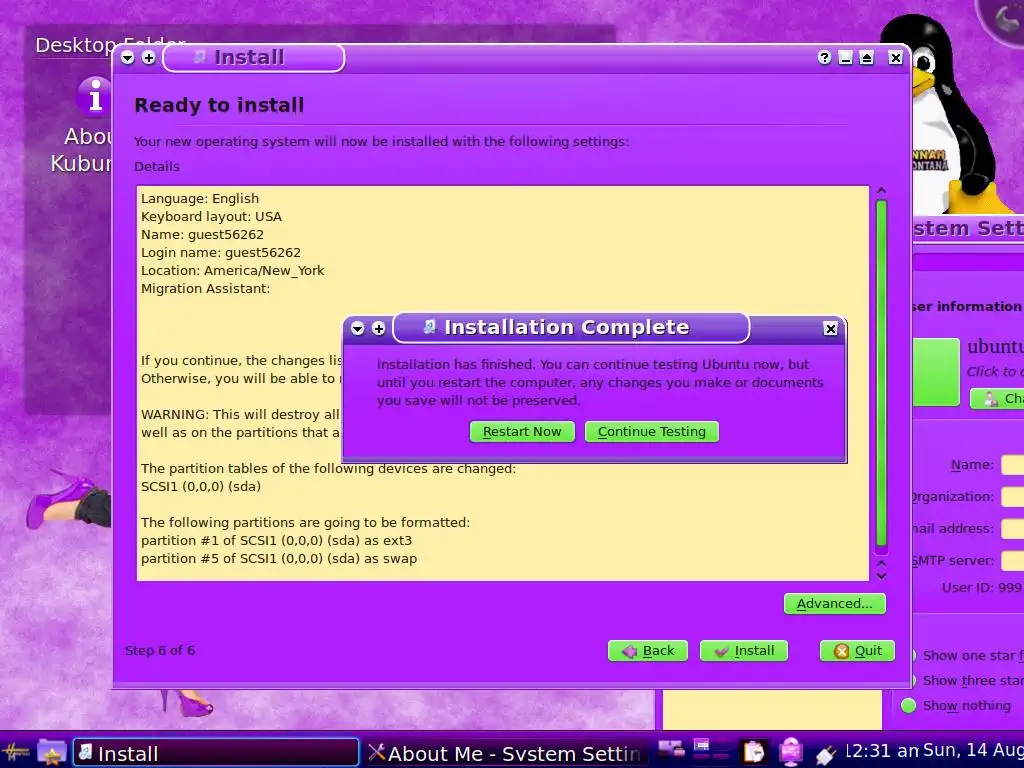
Task: Open the starred folder icon in the taskbar
Action: pyautogui.click(x=52, y=753)
